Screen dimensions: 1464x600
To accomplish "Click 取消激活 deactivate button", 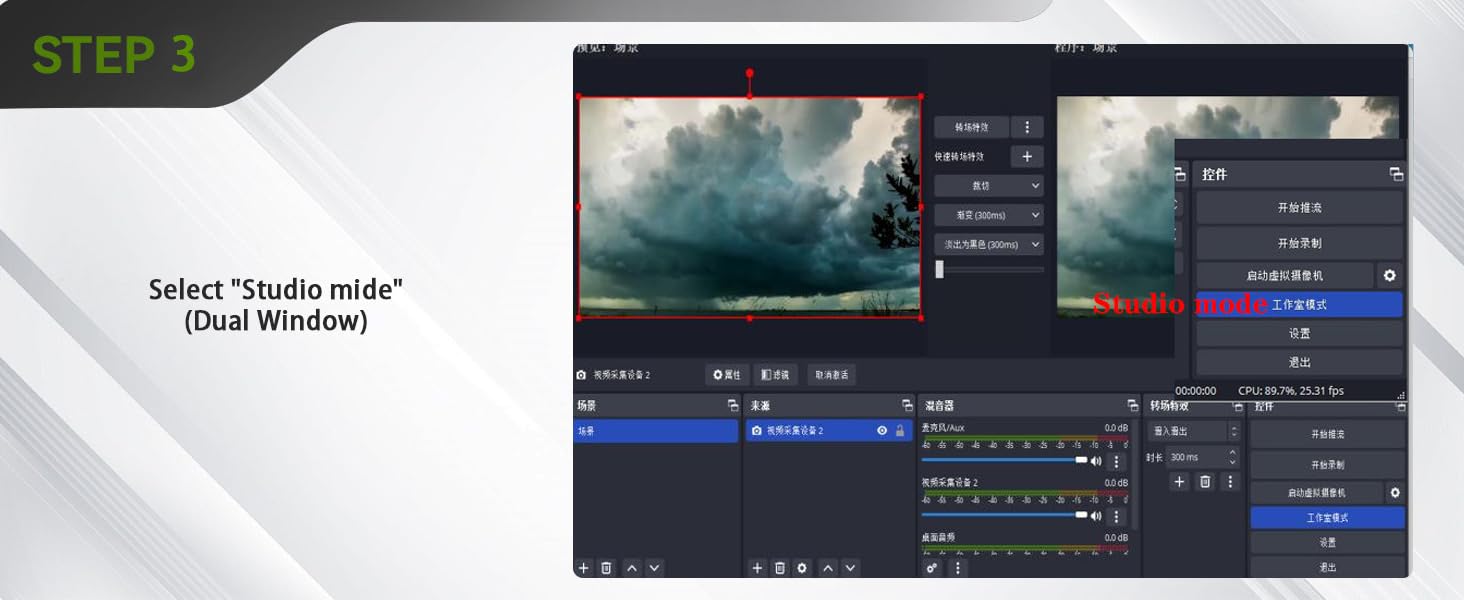I will [831, 375].
